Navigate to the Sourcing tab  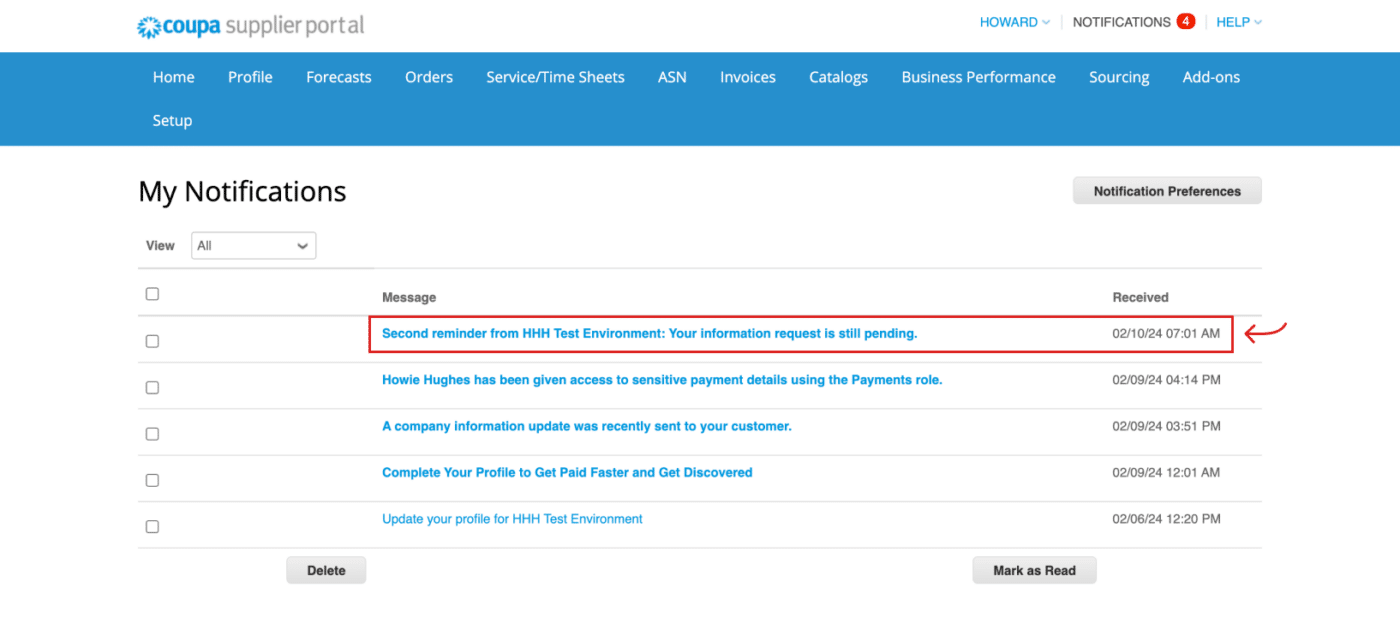pos(1119,76)
